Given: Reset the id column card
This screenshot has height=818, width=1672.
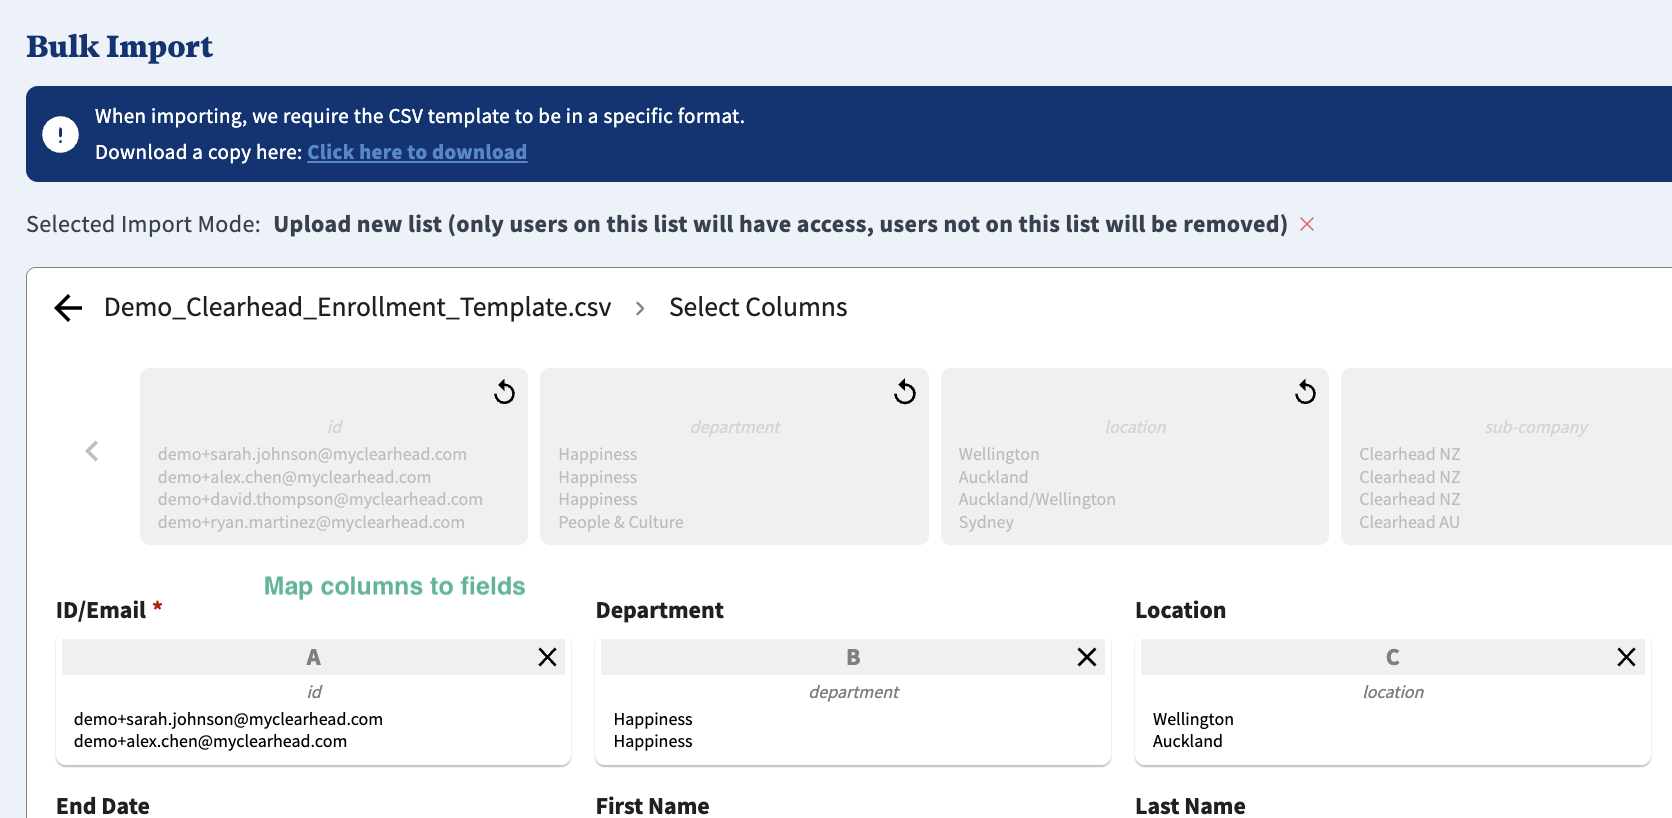Looking at the screenshot, I should pos(504,392).
